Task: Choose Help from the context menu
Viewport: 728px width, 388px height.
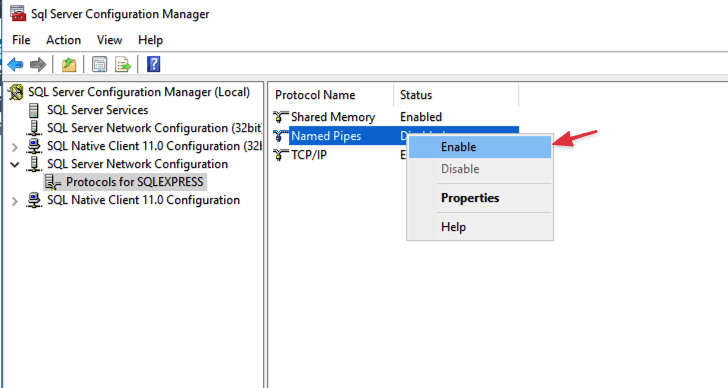Action: (480, 226)
